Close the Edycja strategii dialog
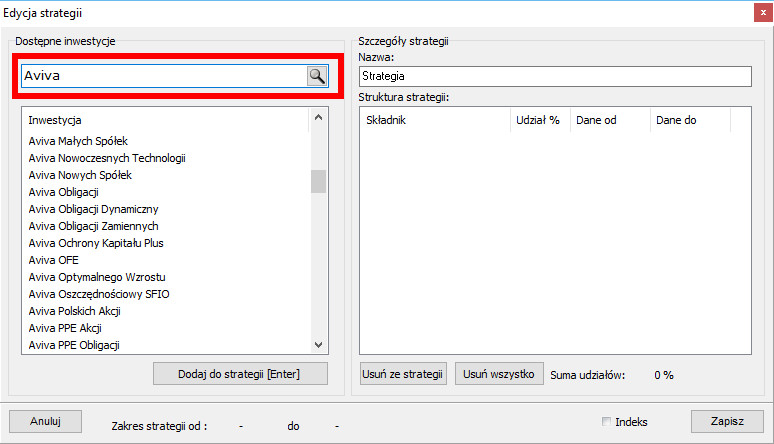The width and height of the screenshot is (774, 444). click(x=758, y=12)
